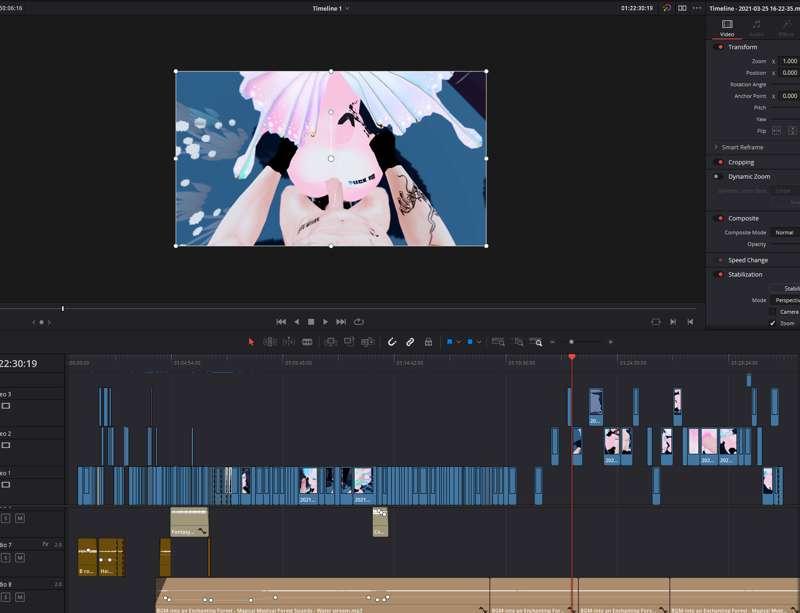Click the timeline zoom in plus button

(x=611, y=342)
